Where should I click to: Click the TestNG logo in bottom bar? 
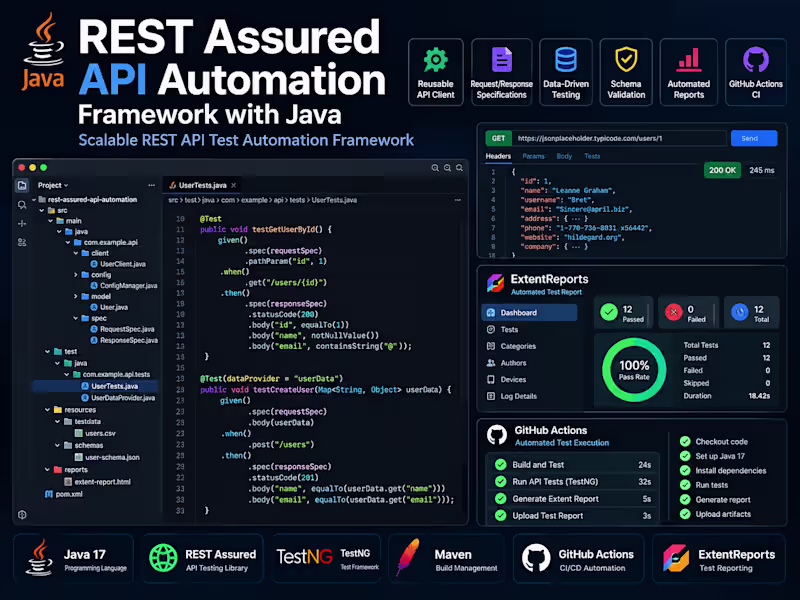pyautogui.click(x=304, y=557)
